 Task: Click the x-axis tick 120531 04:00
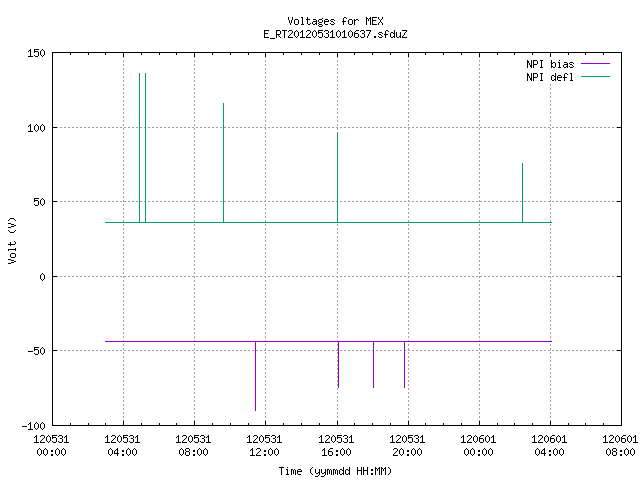point(122,446)
